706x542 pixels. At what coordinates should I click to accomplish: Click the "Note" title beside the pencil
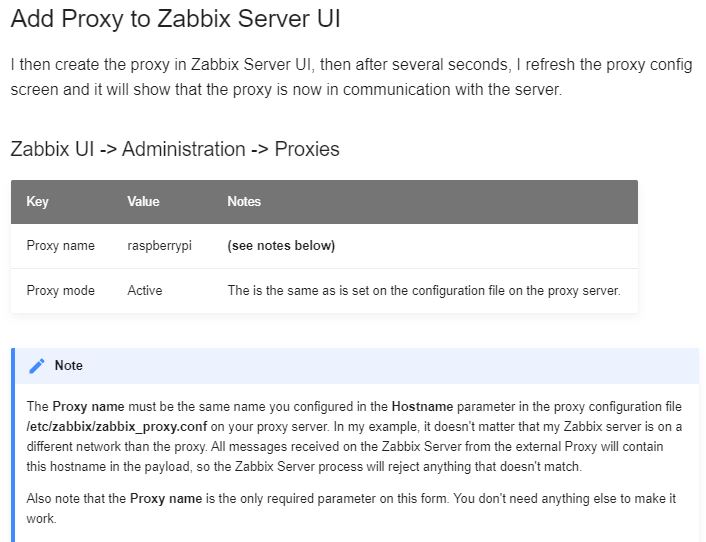click(69, 366)
